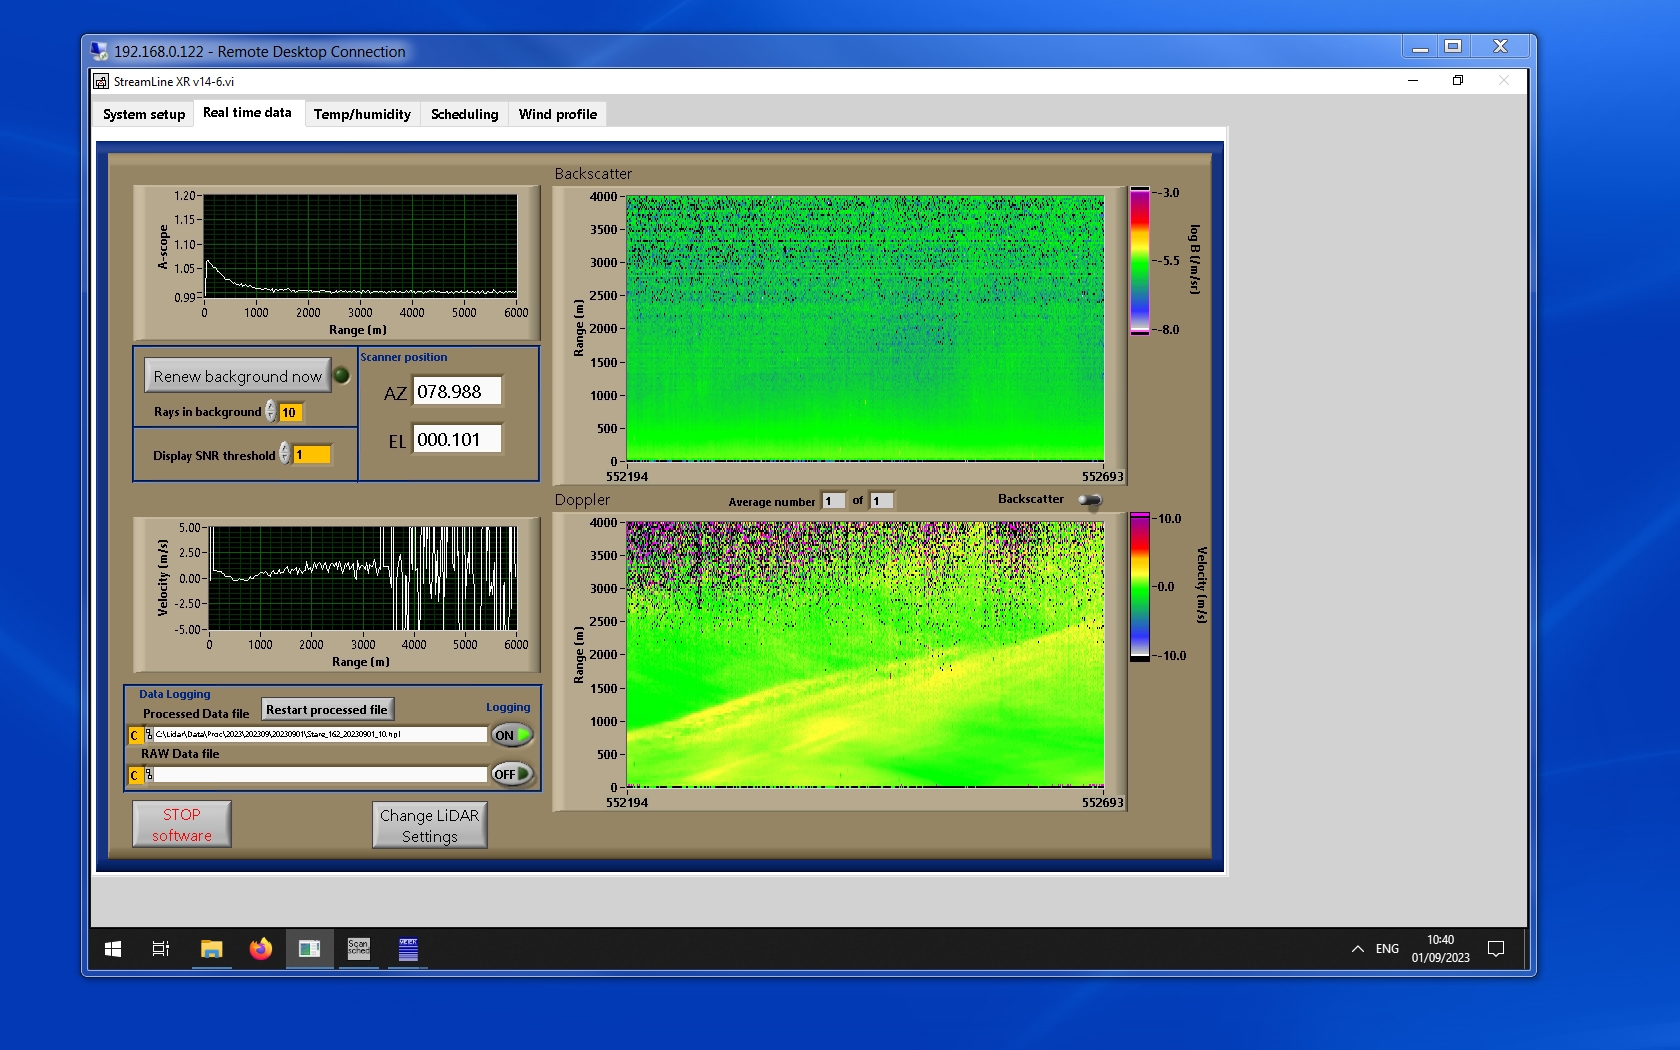Open File Explorer in the taskbar

(x=211, y=949)
